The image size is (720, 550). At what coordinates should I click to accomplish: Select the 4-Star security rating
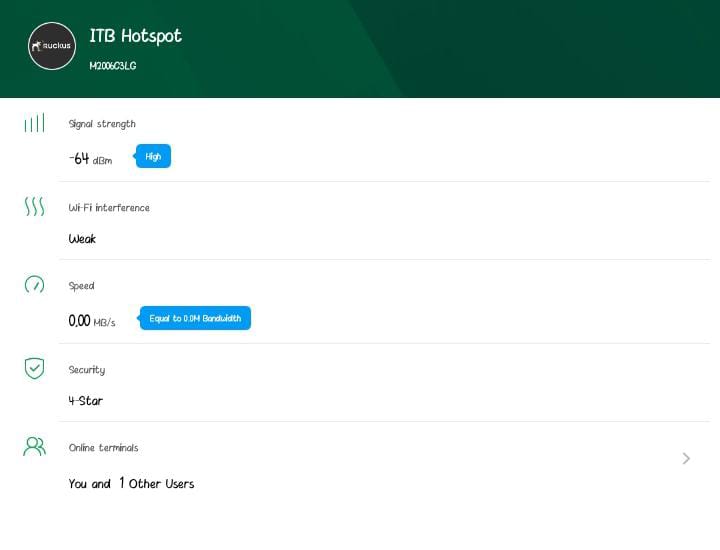[85, 401]
